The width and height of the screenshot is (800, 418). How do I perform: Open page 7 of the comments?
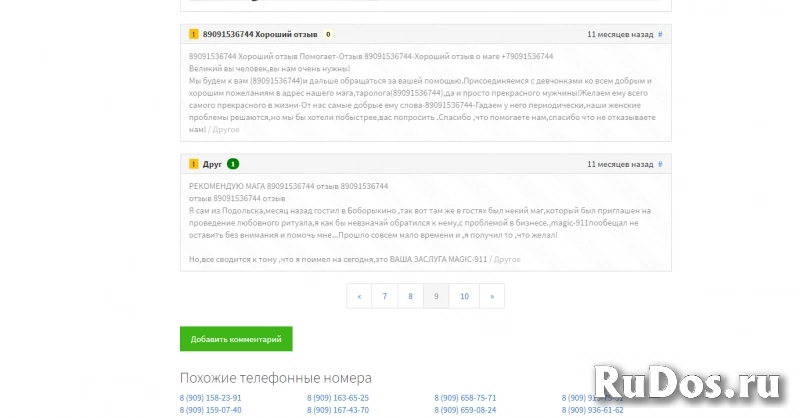(x=384, y=296)
